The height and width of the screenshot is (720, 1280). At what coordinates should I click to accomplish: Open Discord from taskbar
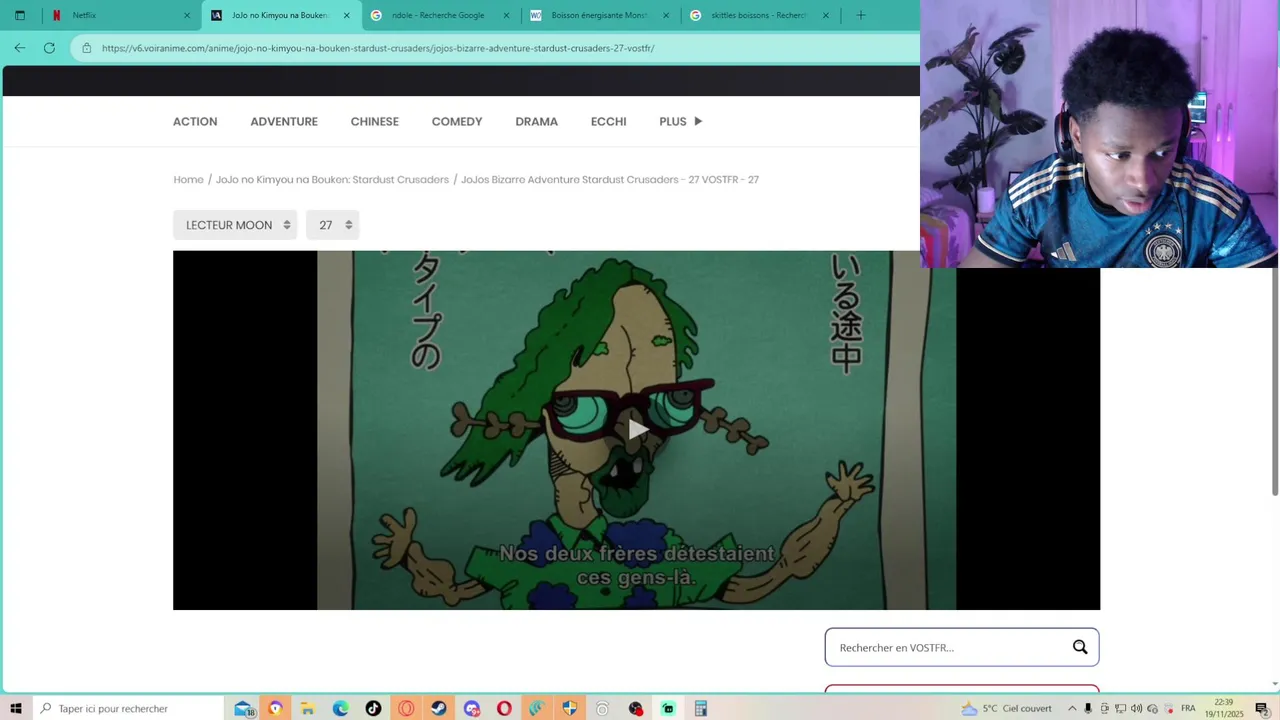point(472,708)
